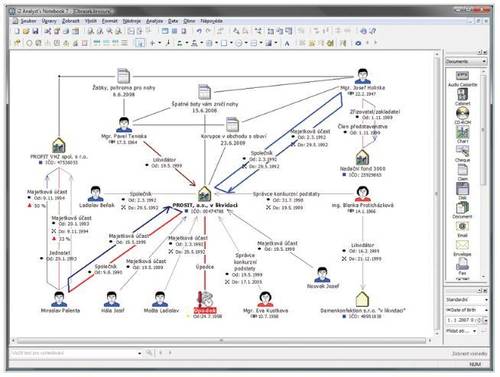Open the Soubor menu
500x377 pixels.
click(28, 21)
